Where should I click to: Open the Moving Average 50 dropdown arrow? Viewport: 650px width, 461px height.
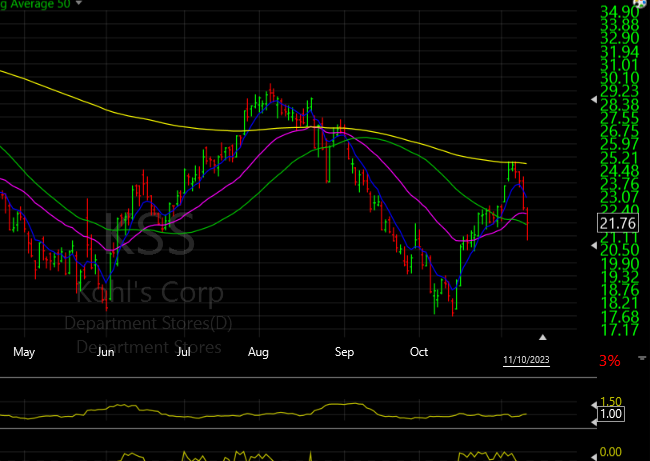click(78, 3)
